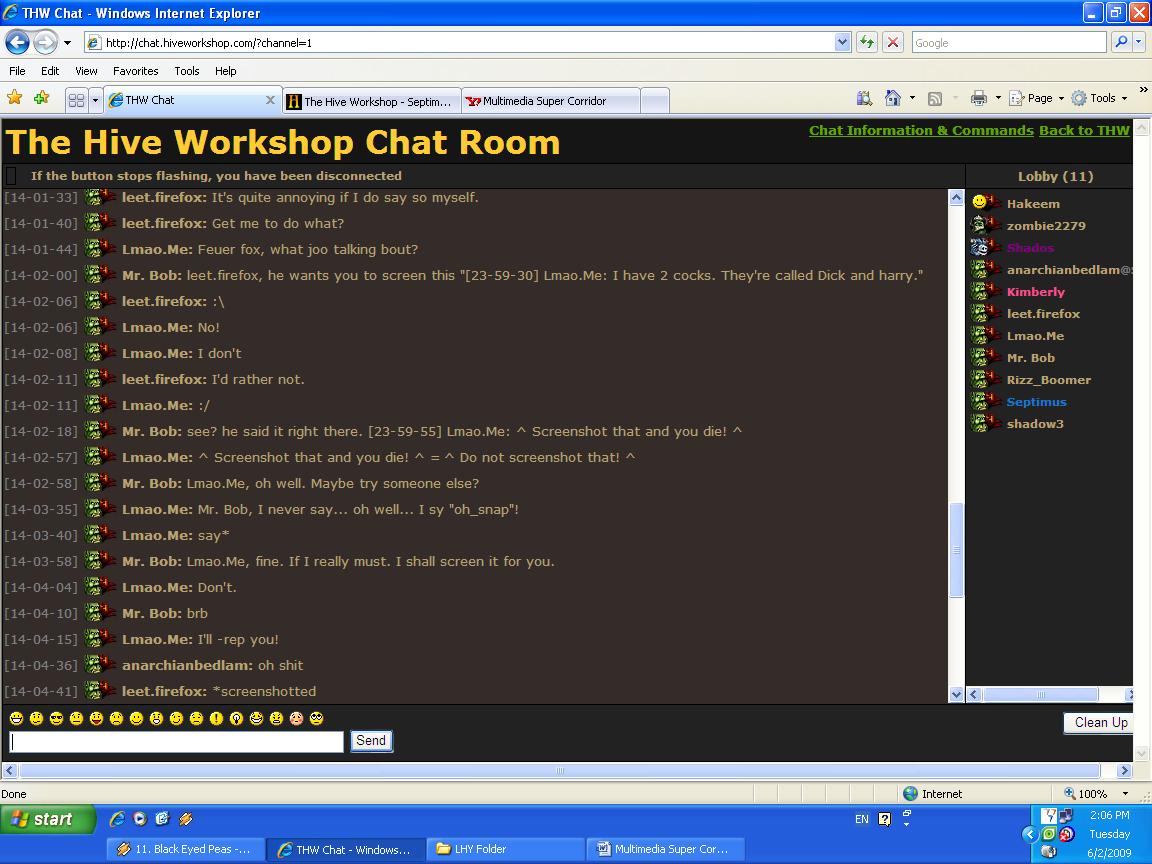The height and width of the screenshot is (864, 1152).
Task: Insert the big grin smiley emoticon
Action: [x=16, y=719]
